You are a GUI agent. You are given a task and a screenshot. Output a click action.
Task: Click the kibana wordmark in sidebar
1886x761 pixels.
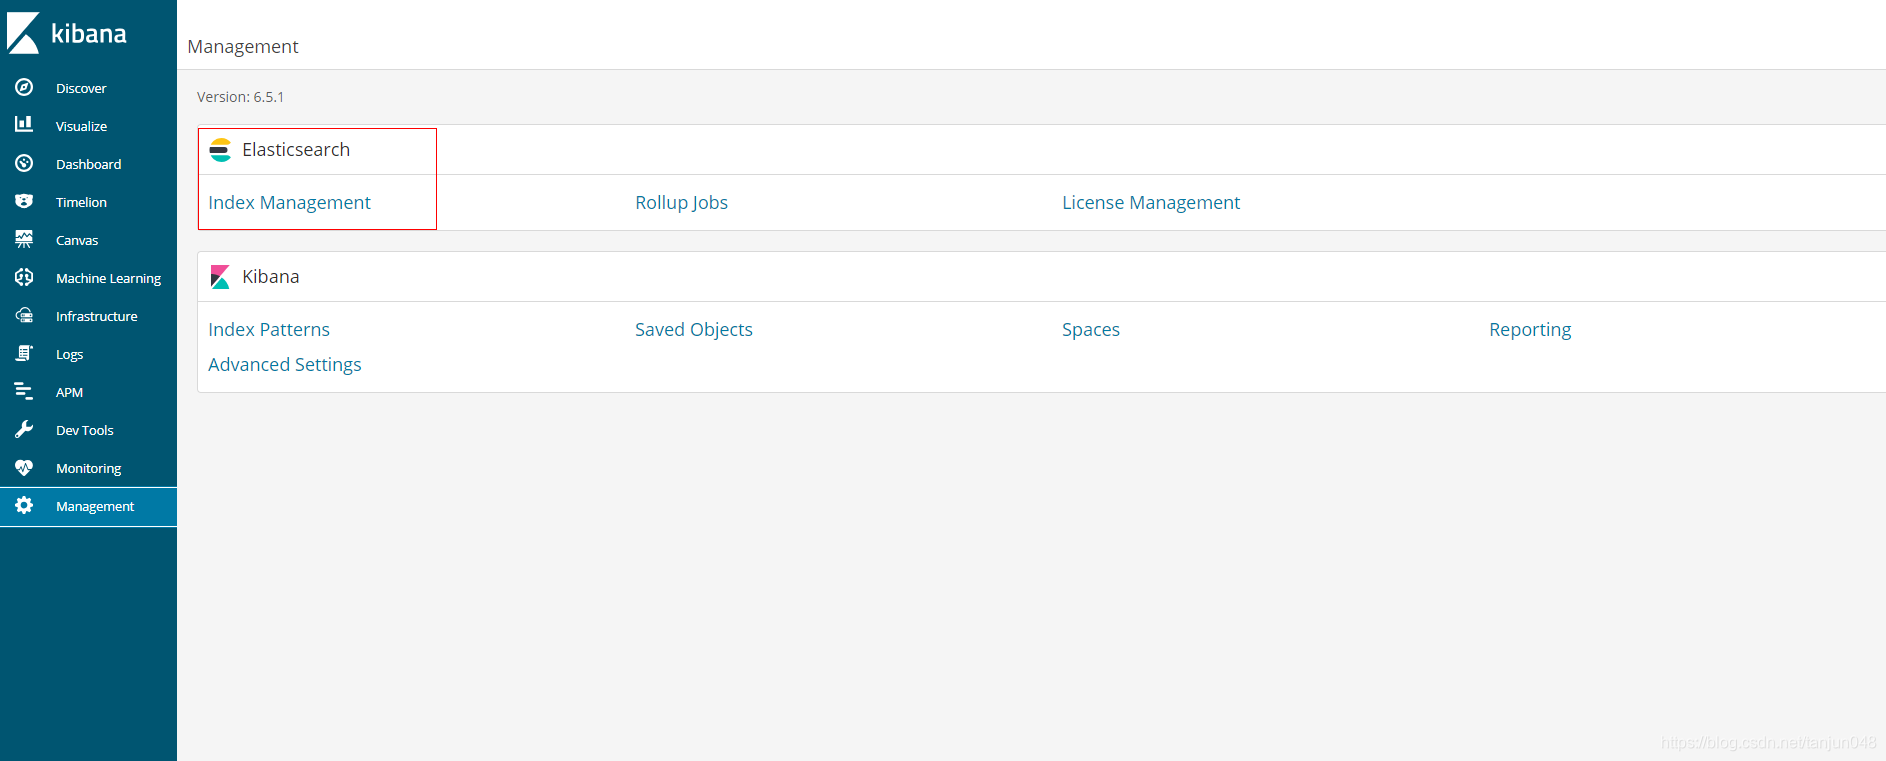point(89,34)
